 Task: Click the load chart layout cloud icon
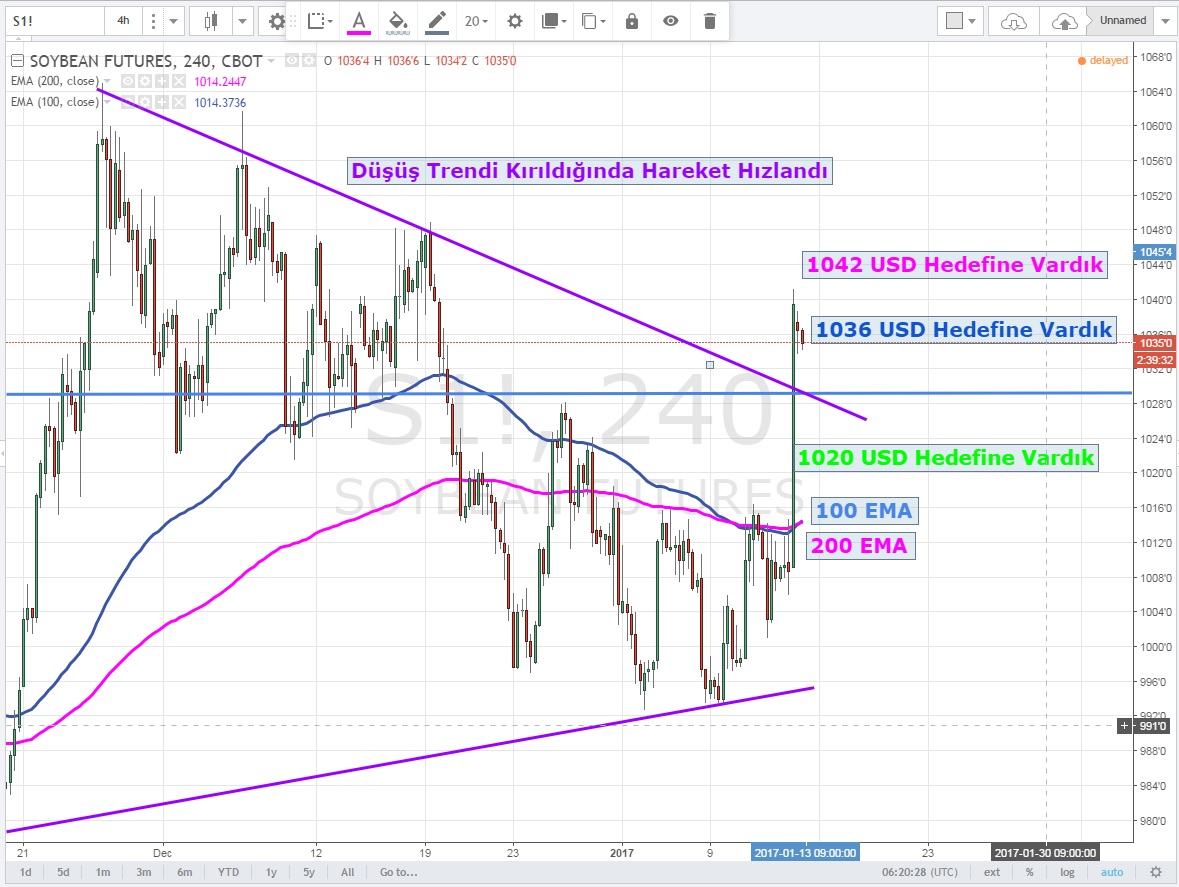pyautogui.click(x=1014, y=20)
